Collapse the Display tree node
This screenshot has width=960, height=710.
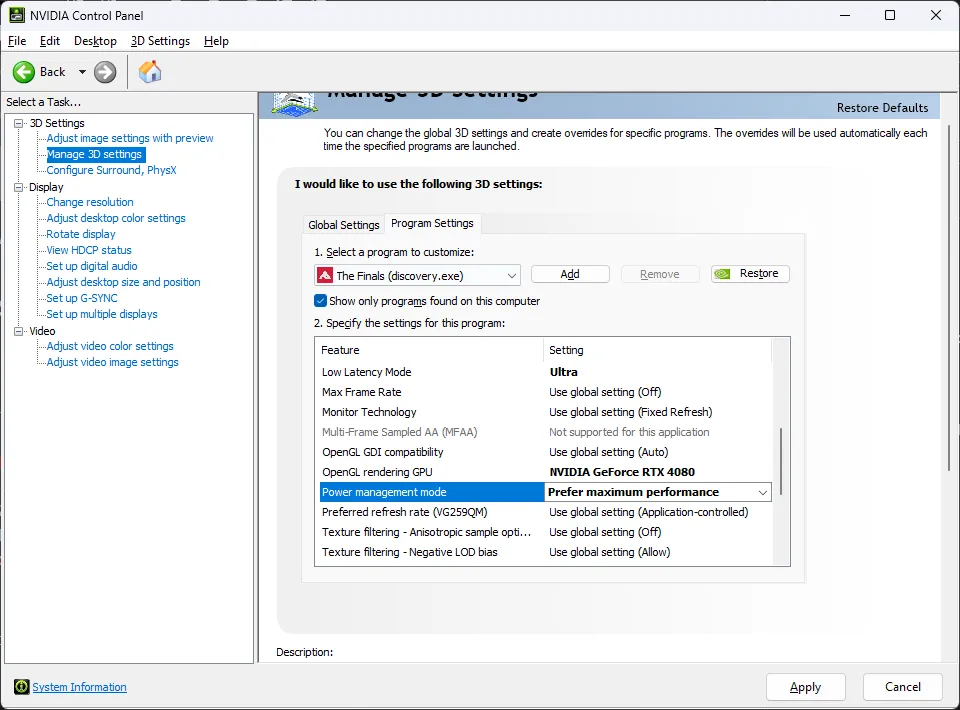[18, 187]
